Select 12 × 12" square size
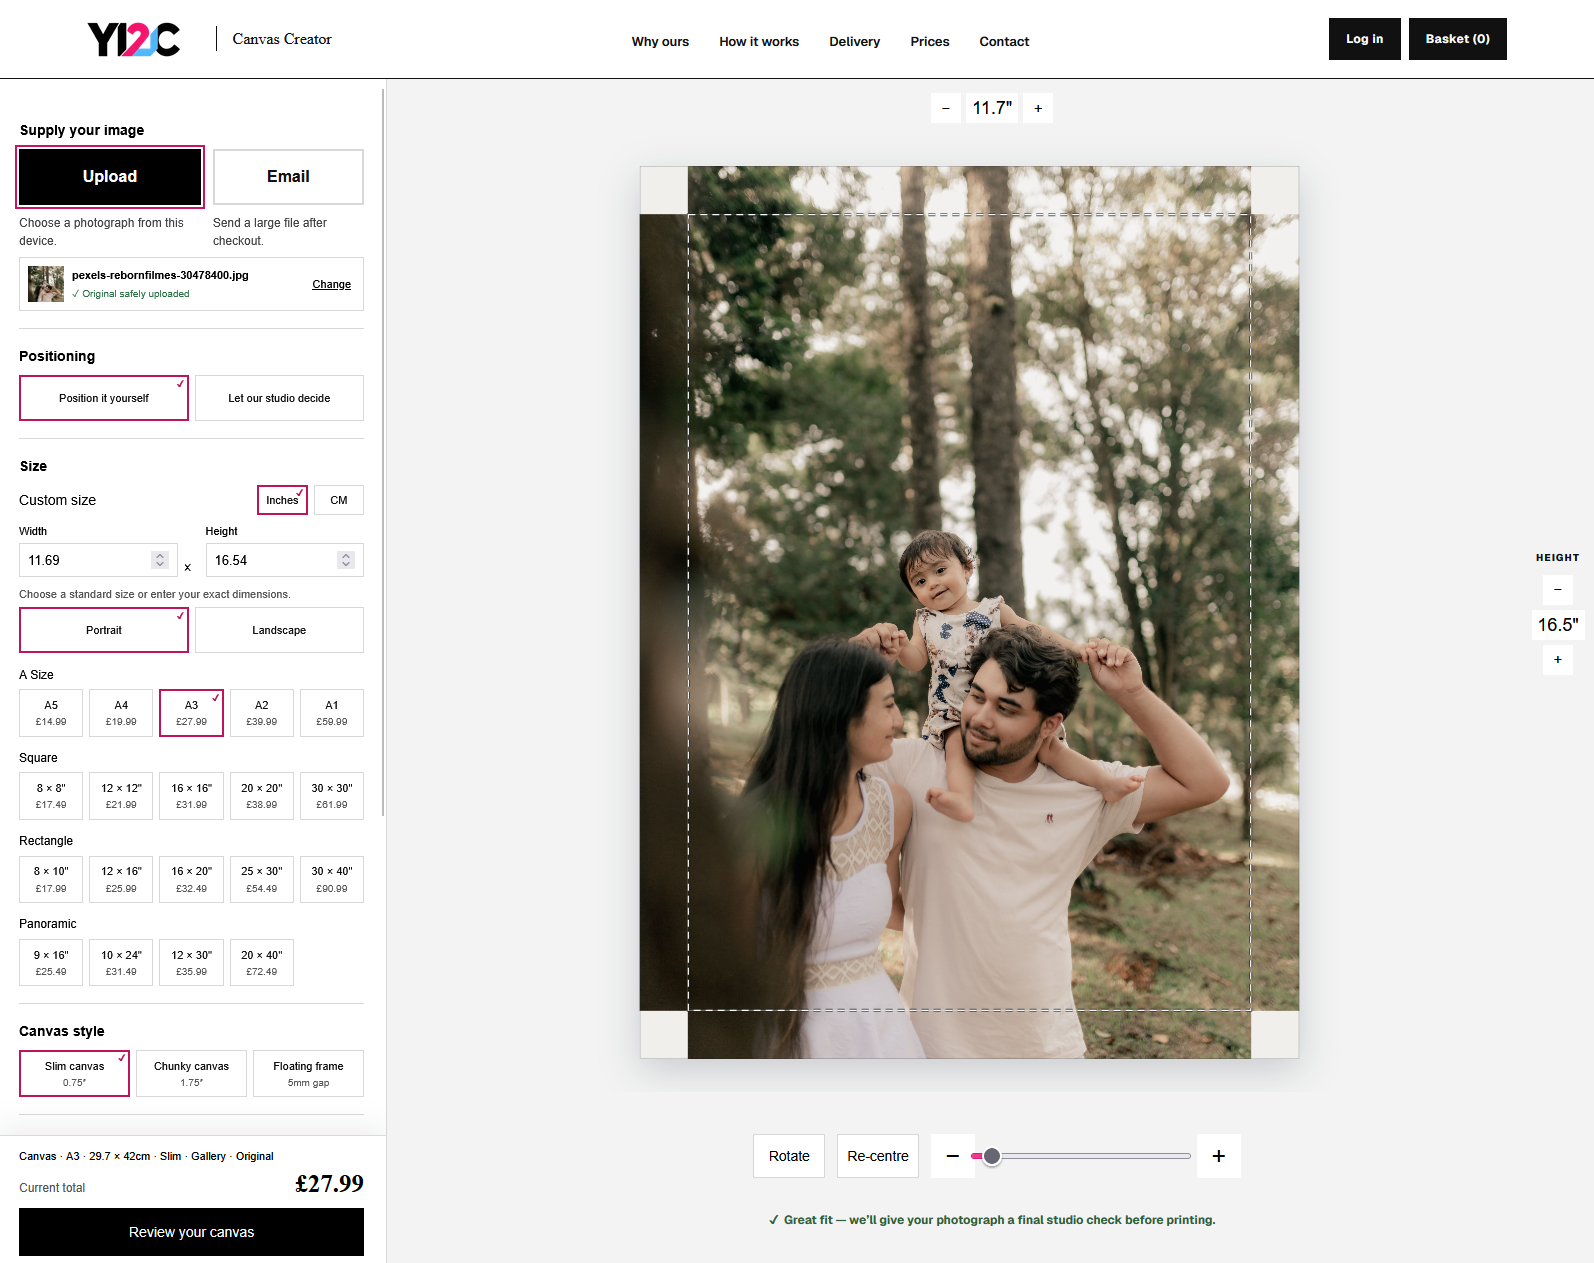Screen dimensions: 1594x1263 click(121, 796)
